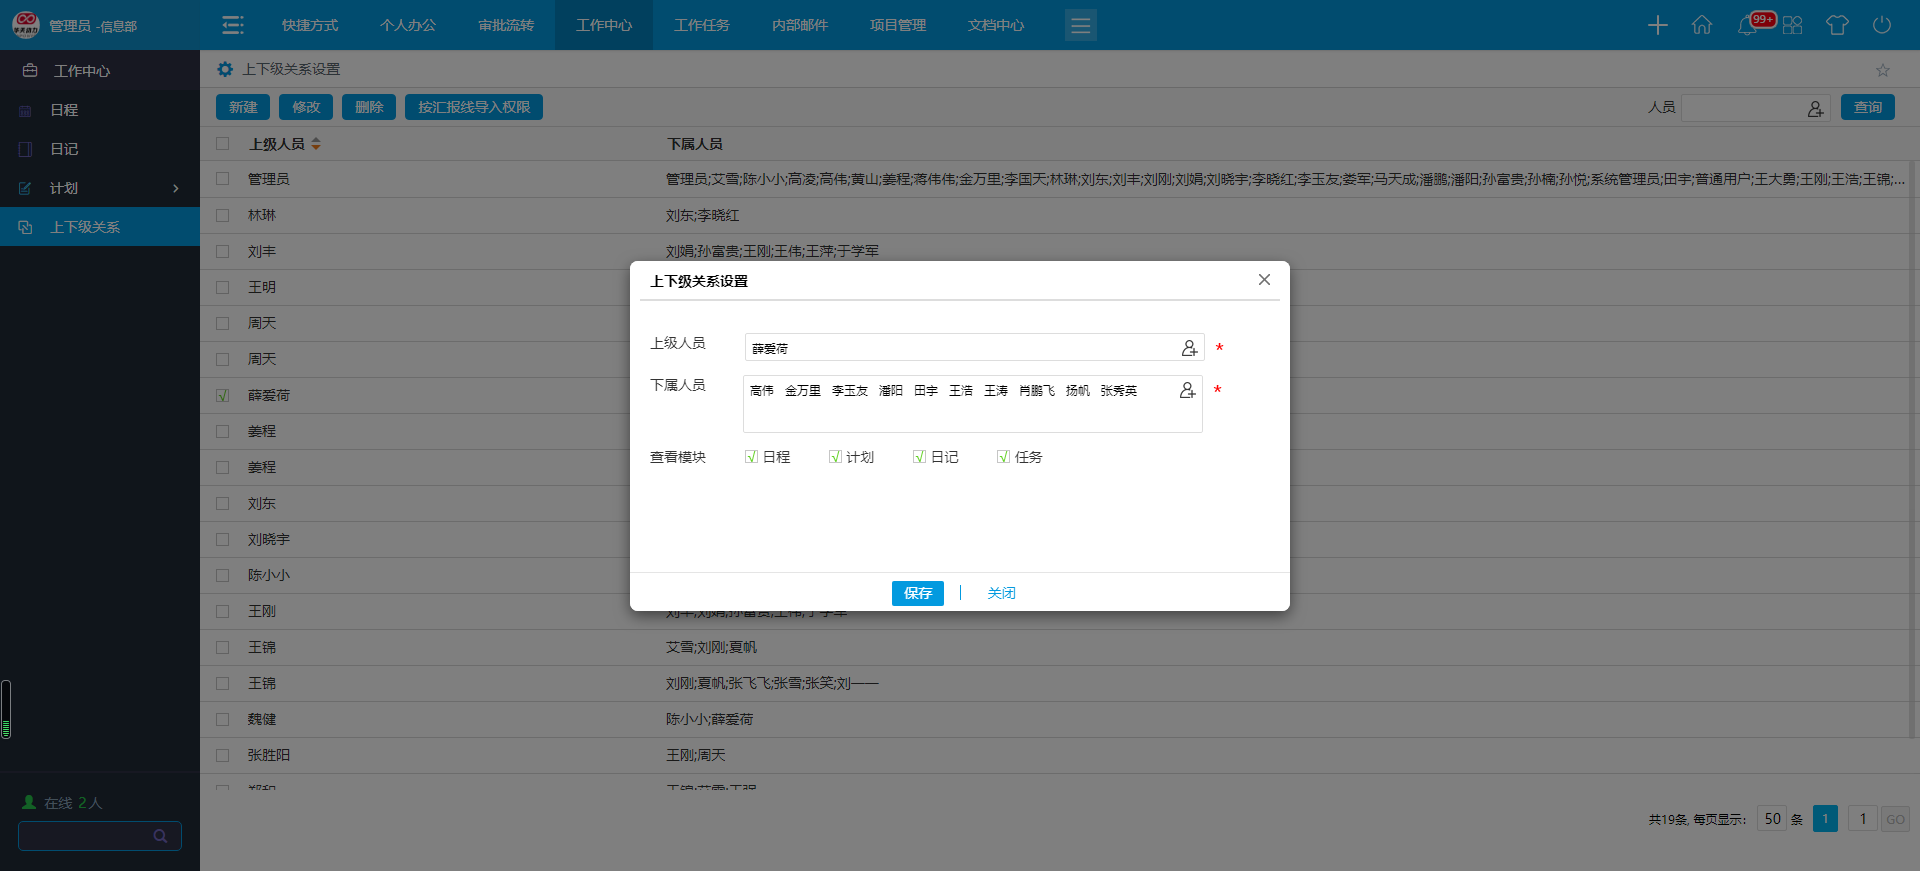
Task: Click the 关闭 link in dialog
Action: tap(1001, 593)
